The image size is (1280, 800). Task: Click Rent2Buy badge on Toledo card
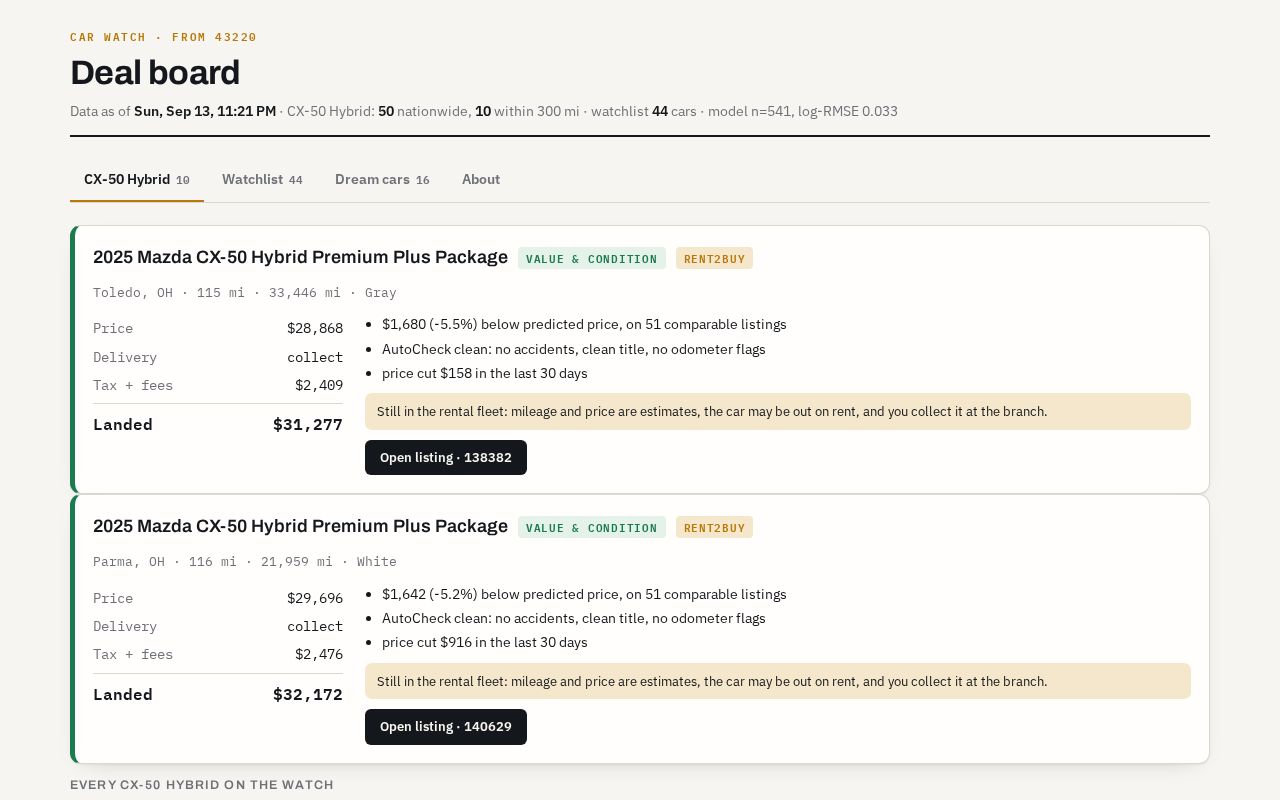pyautogui.click(x=714, y=259)
